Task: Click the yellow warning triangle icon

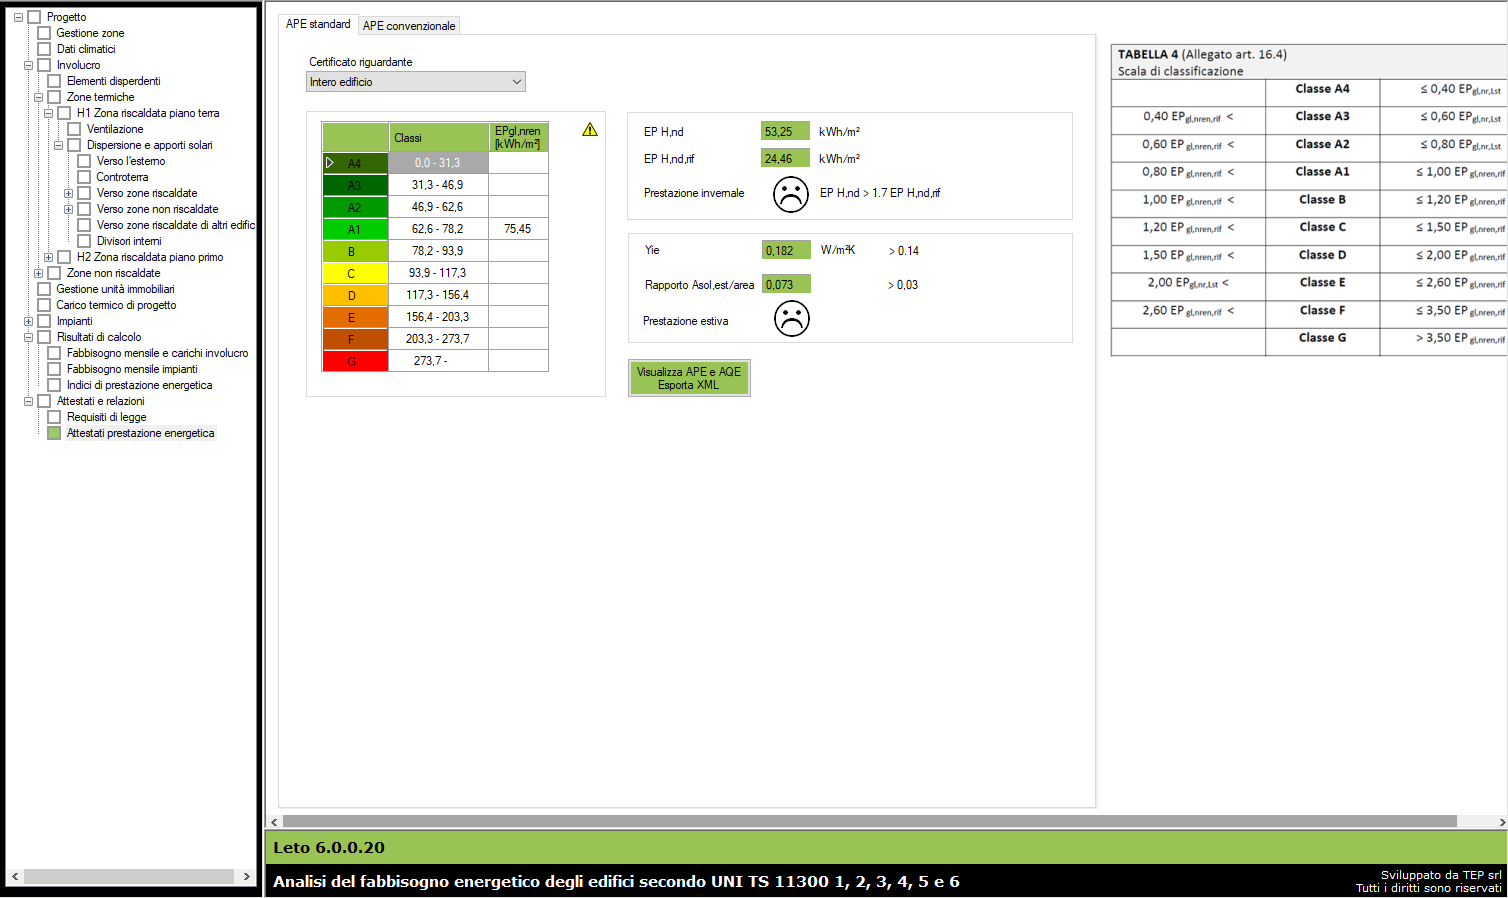Action: pos(590,130)
